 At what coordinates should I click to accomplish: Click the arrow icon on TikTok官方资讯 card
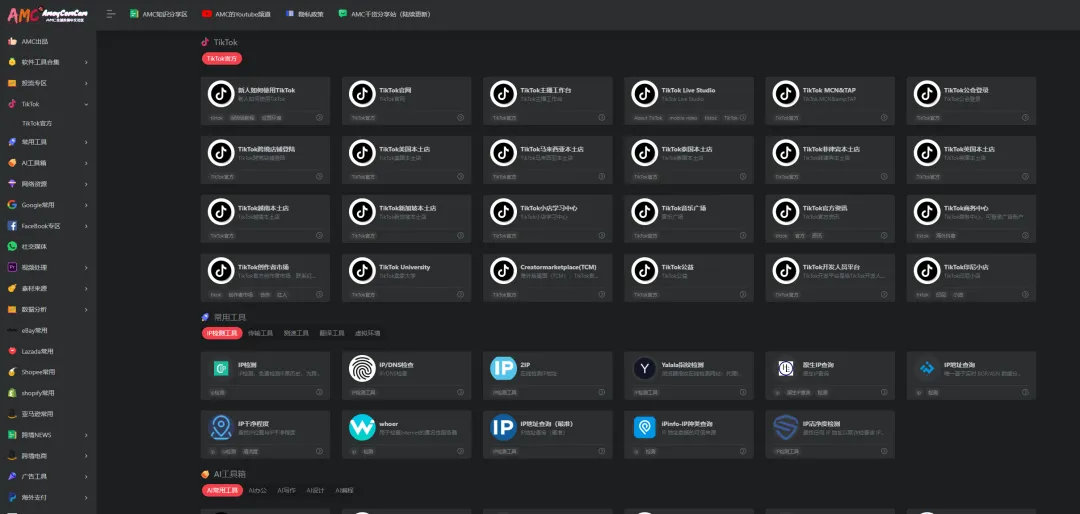(x=884, y=235)
